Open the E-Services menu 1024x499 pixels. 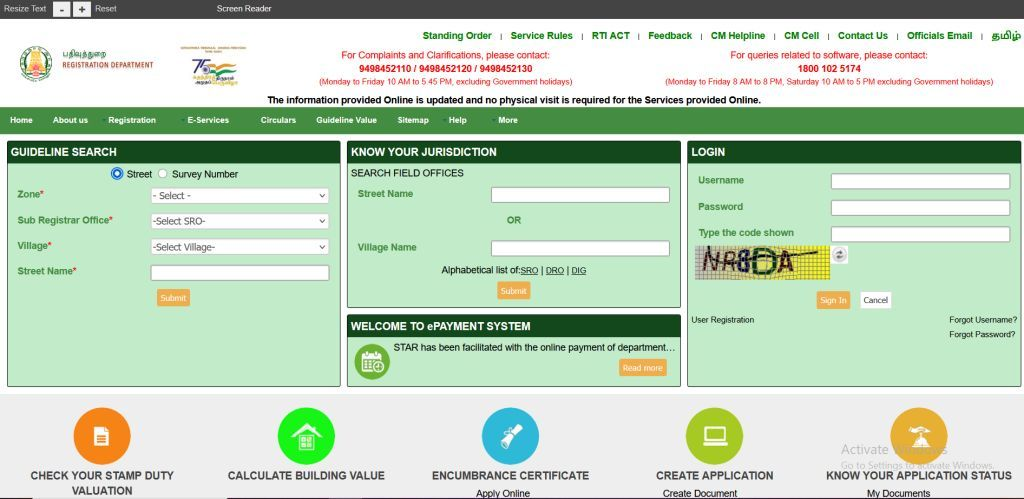(208, 120)
